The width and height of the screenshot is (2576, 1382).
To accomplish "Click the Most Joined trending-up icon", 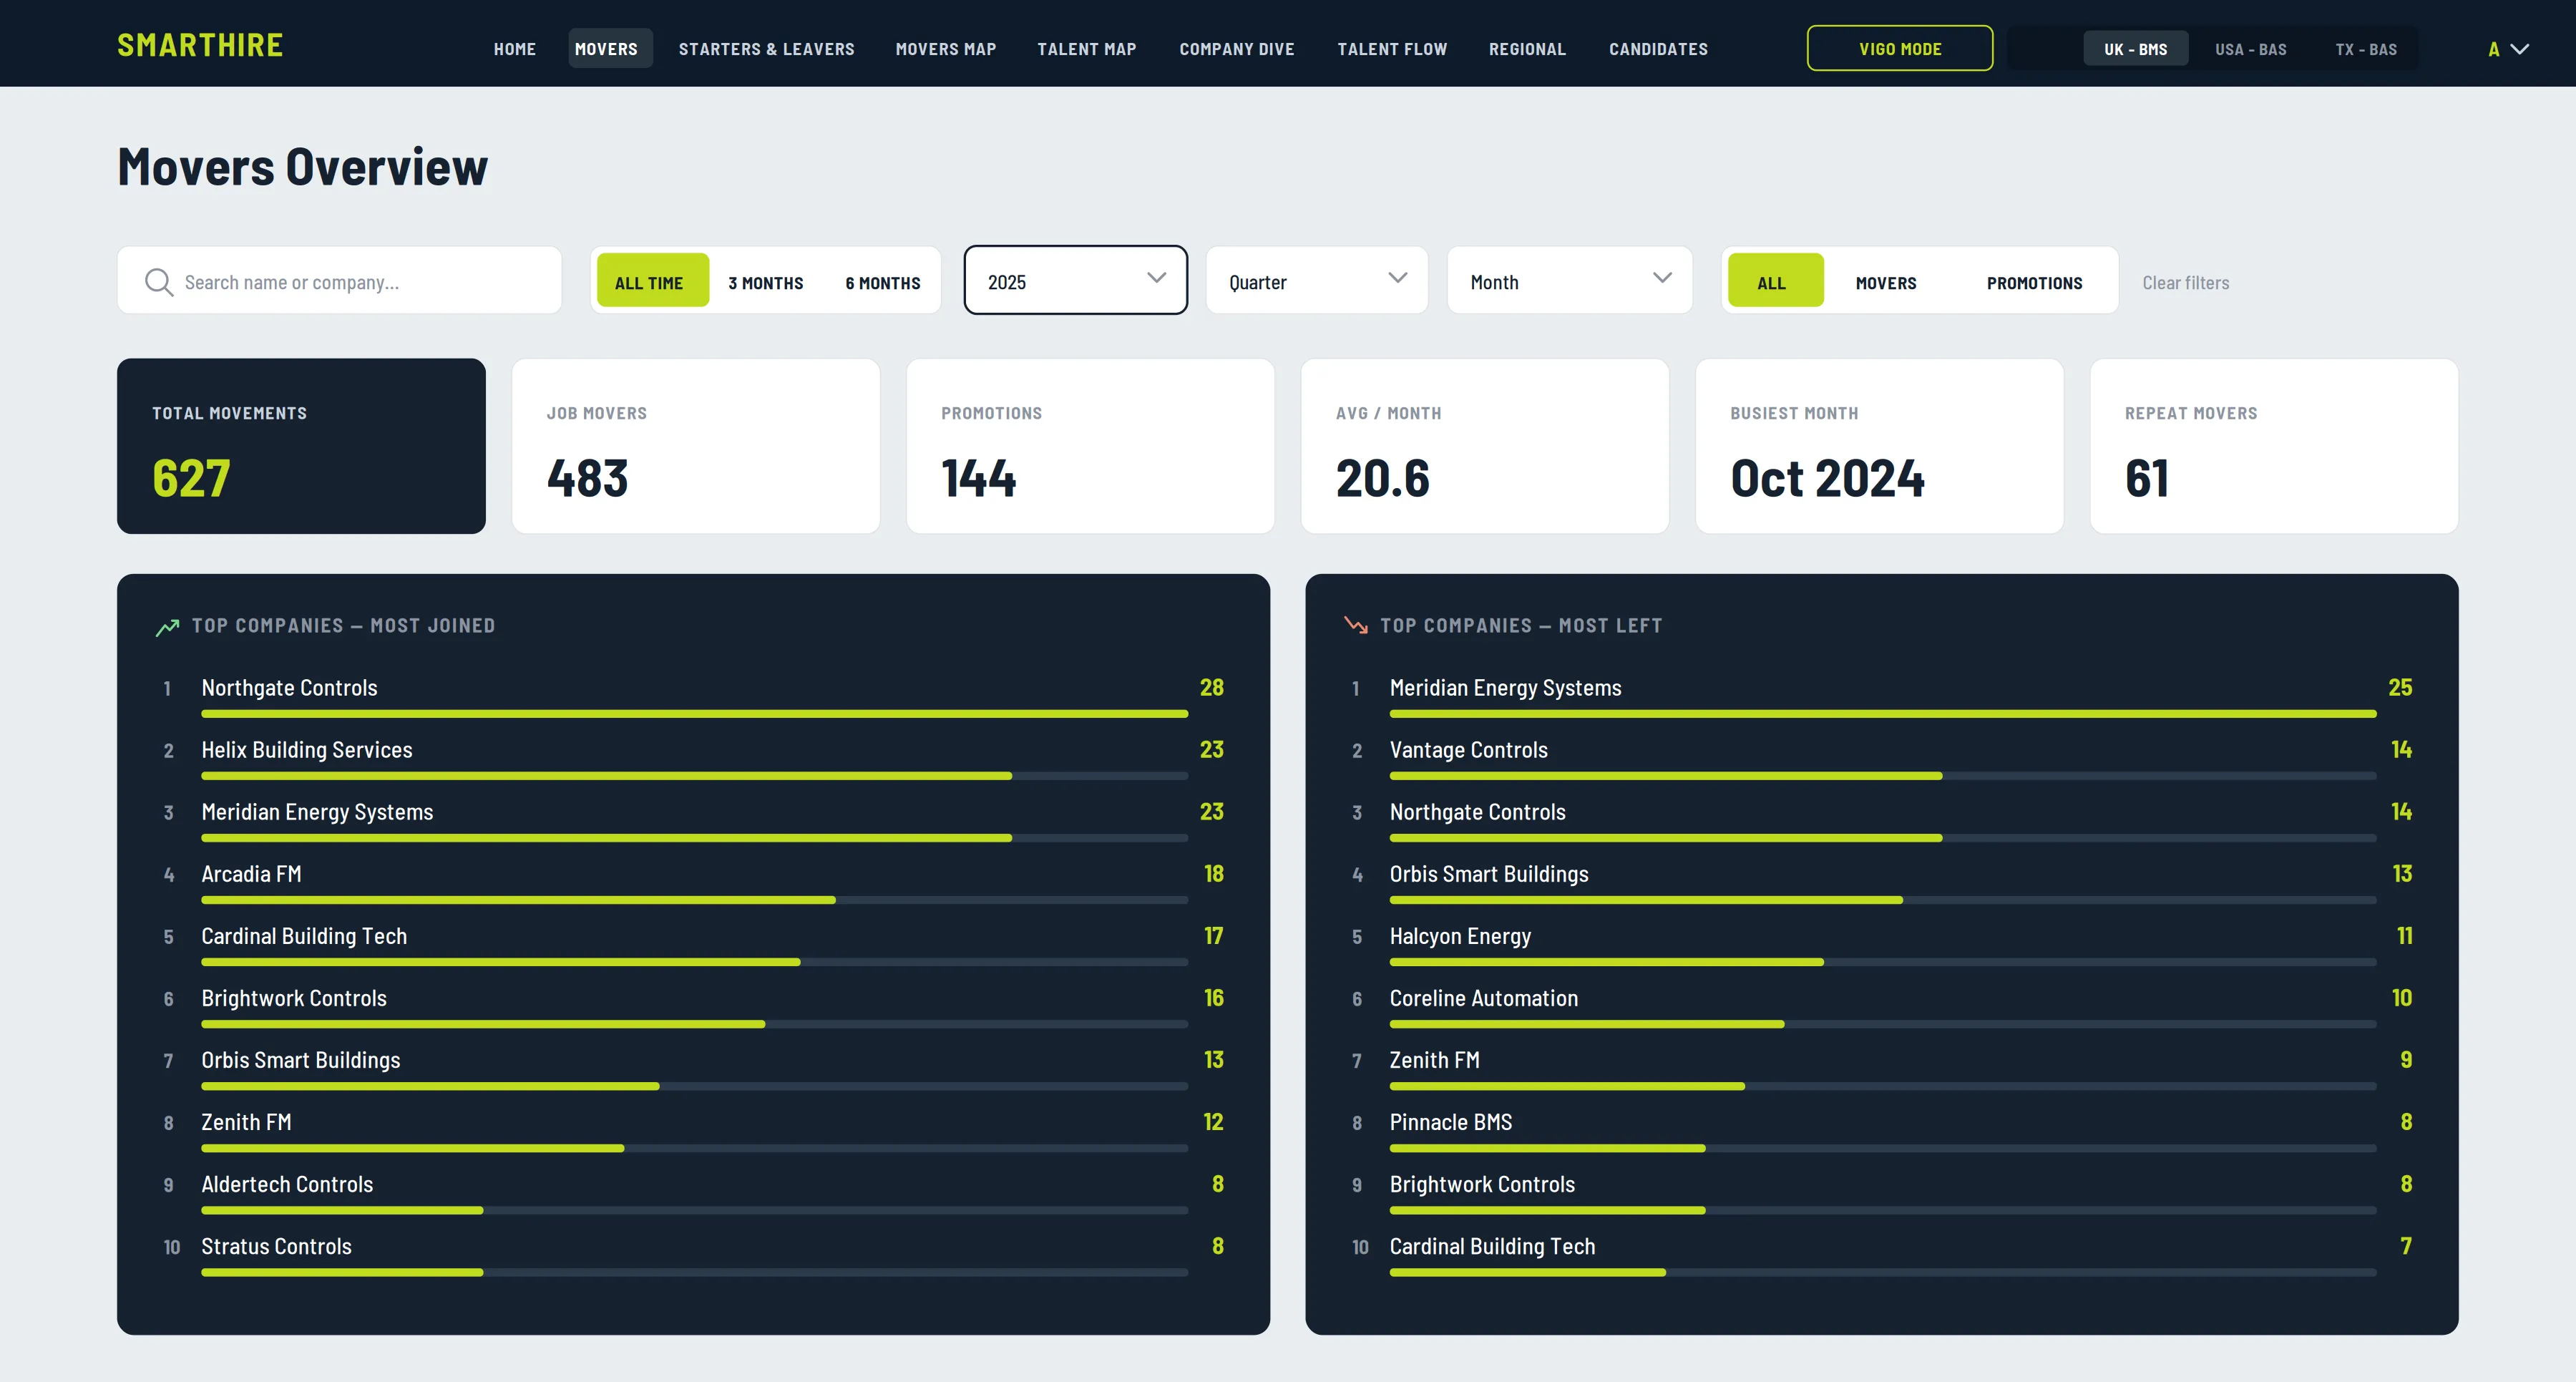I will pos(167,627).
